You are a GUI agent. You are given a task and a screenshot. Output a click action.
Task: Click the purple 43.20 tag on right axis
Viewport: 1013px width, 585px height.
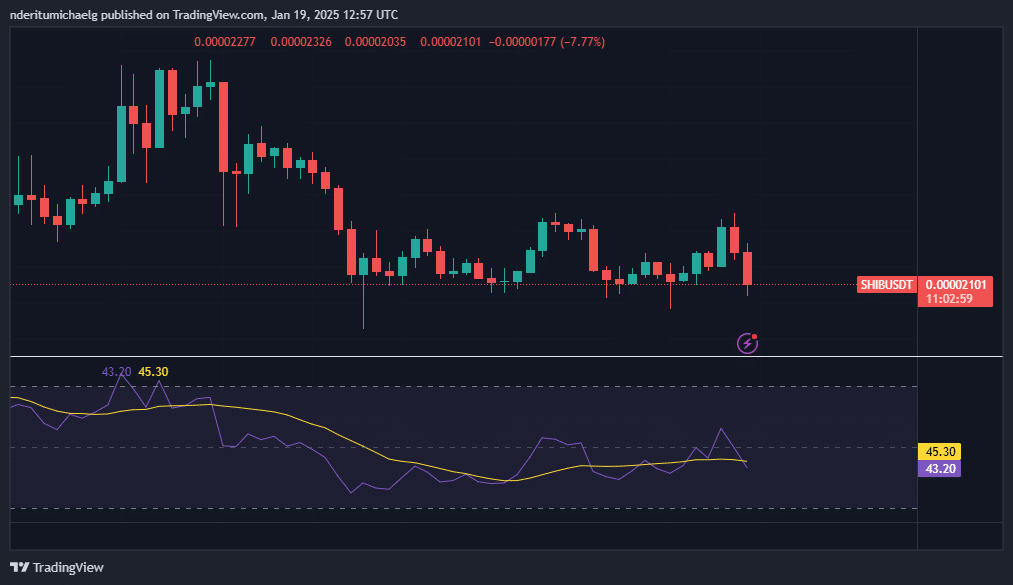940,468
